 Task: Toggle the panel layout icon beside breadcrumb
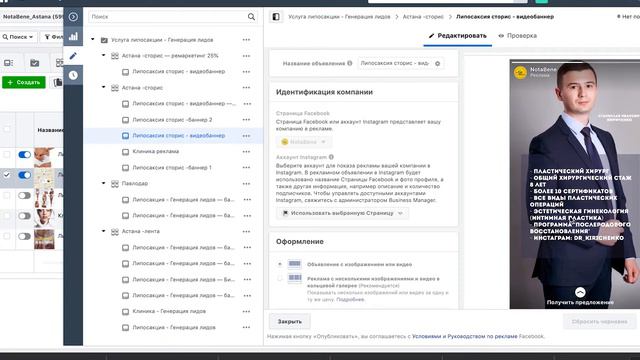click(276, 17)
